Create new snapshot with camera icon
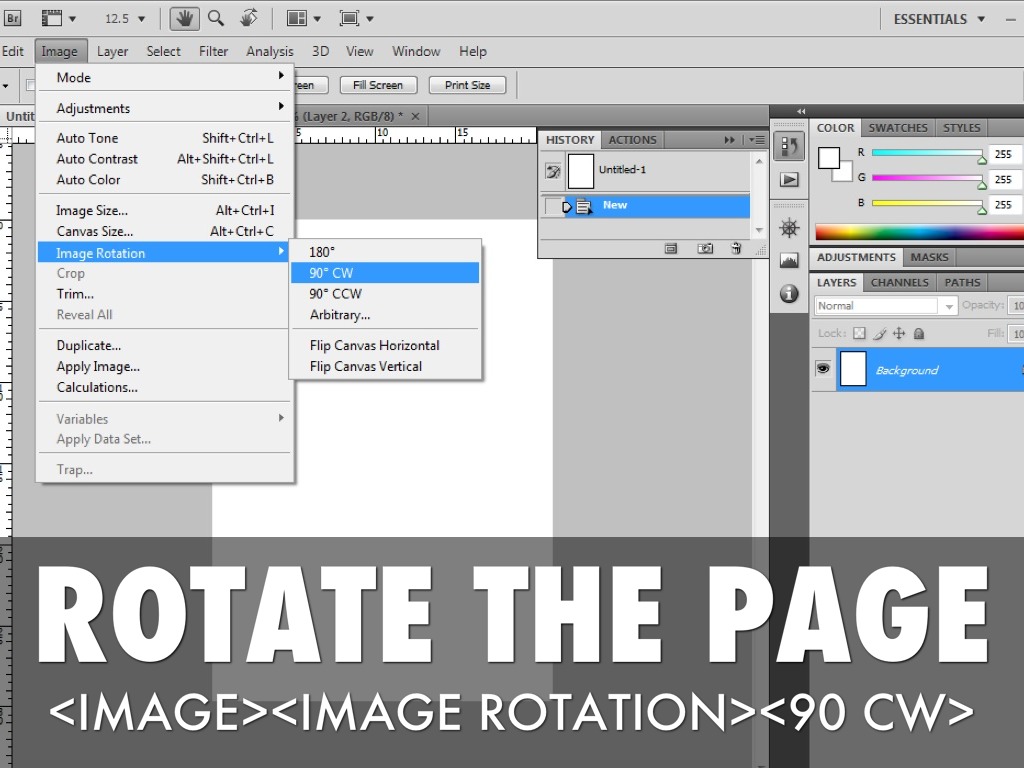The image size is (1024, 768). [x=705, y=248]
